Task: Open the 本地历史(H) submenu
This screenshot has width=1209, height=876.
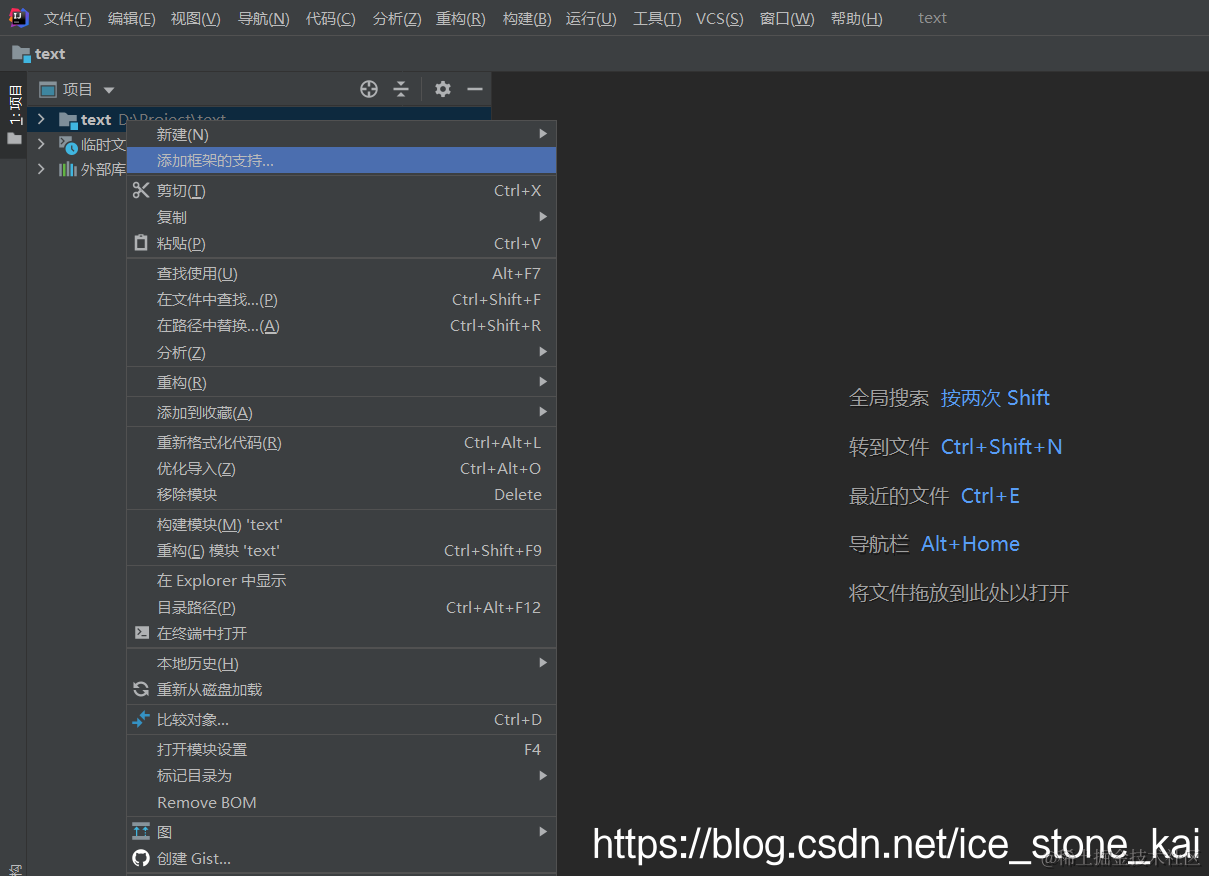Action: coord(341,663)
